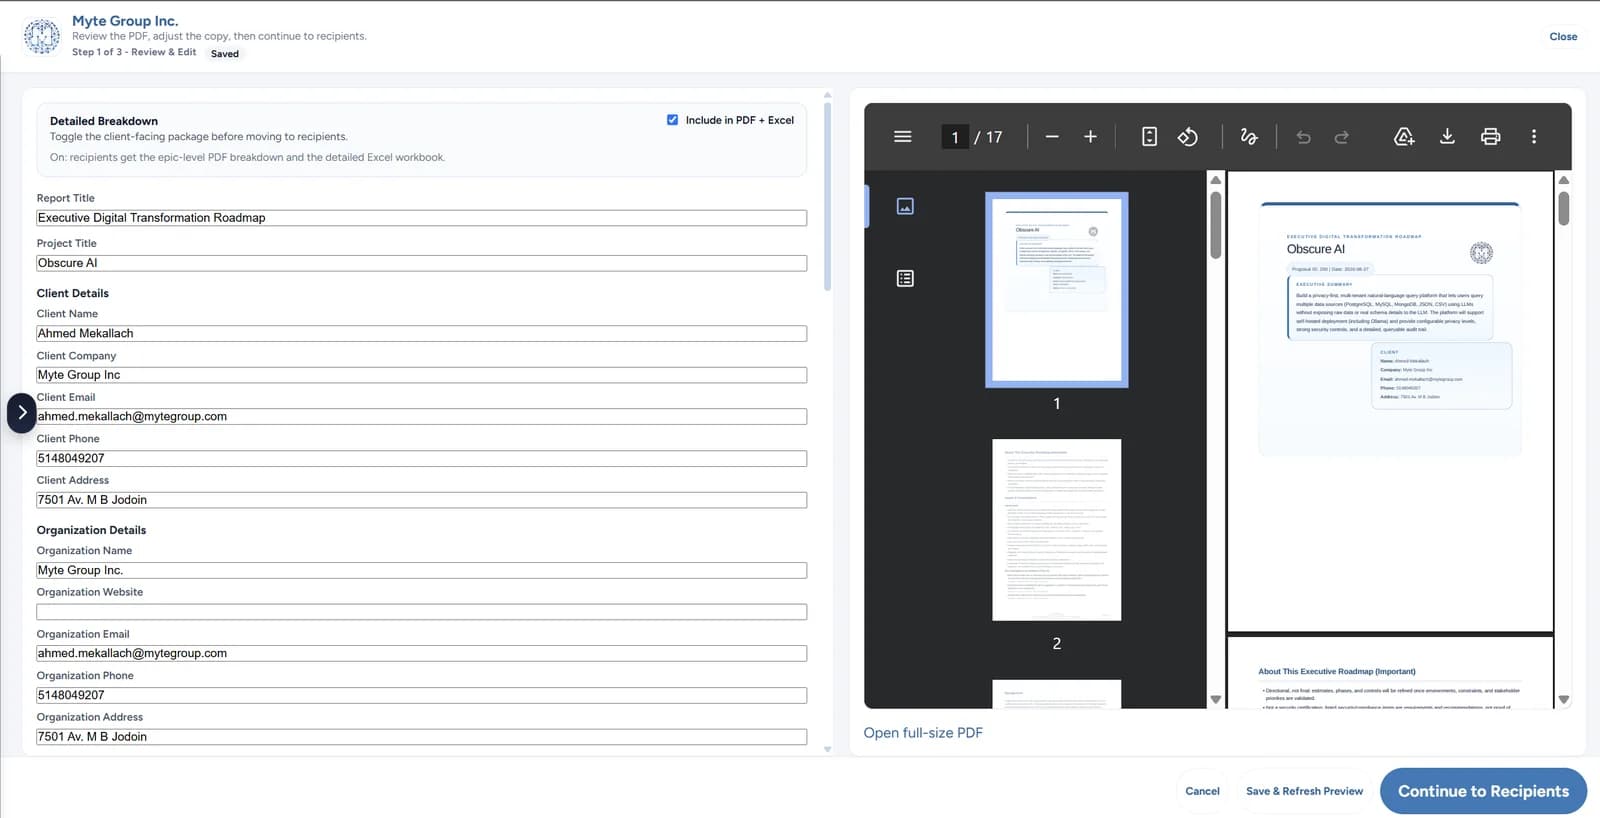This screenshot has height=818, width=1600.
Task: Expand the left side panel arrow
Action: [x=22, y=413]
